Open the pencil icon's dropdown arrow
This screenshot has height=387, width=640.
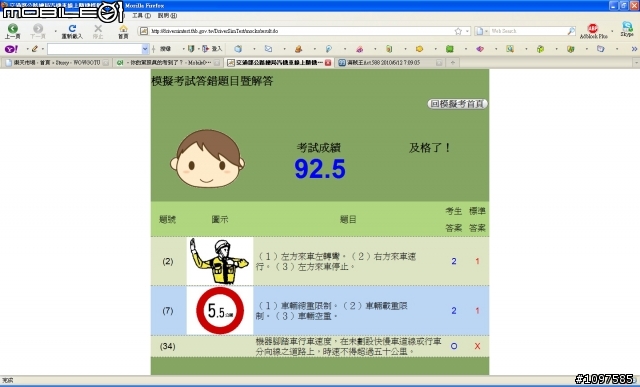(x=42, y=49)
